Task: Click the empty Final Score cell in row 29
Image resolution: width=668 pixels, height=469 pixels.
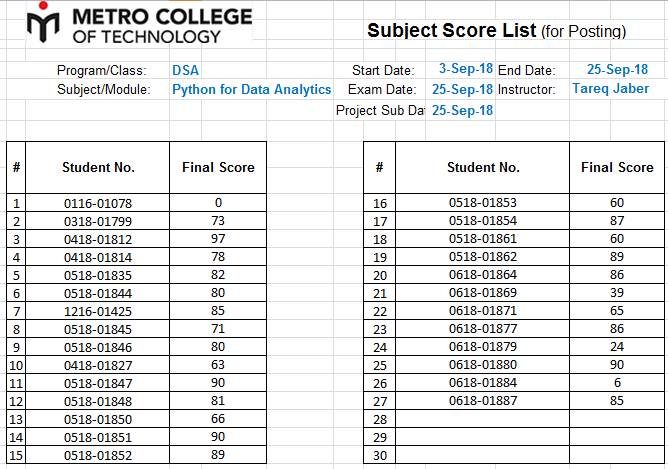Action: [617, 437]
